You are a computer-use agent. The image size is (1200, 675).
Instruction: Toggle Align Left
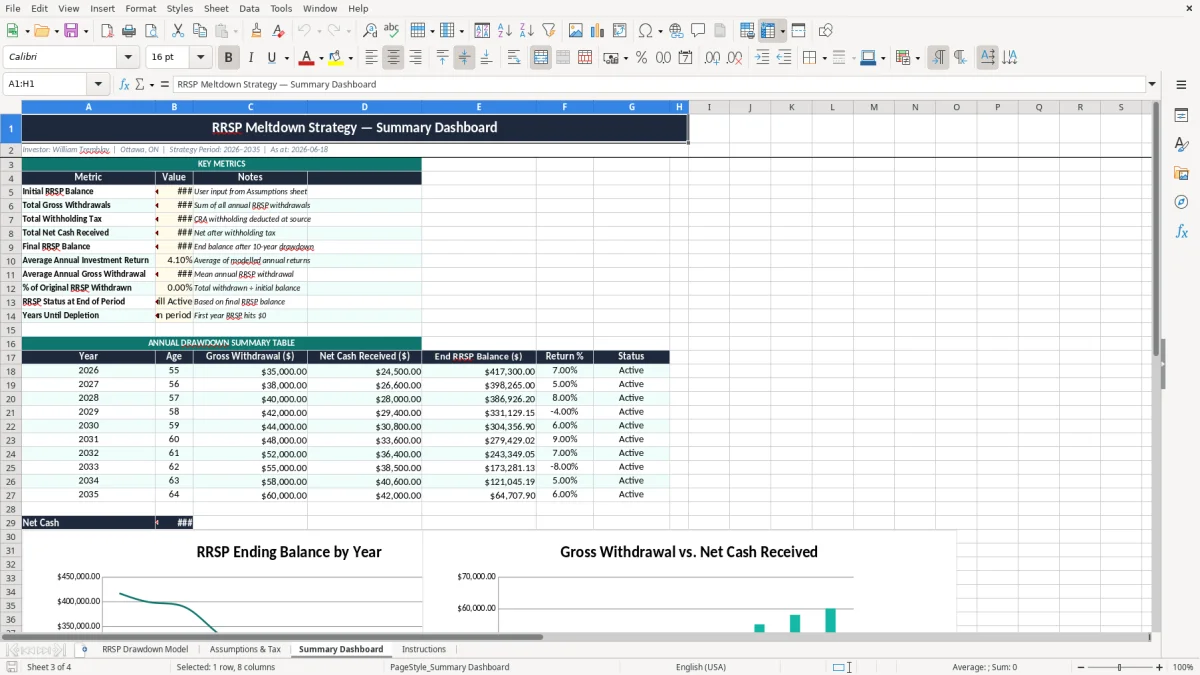tap(371, 58)
